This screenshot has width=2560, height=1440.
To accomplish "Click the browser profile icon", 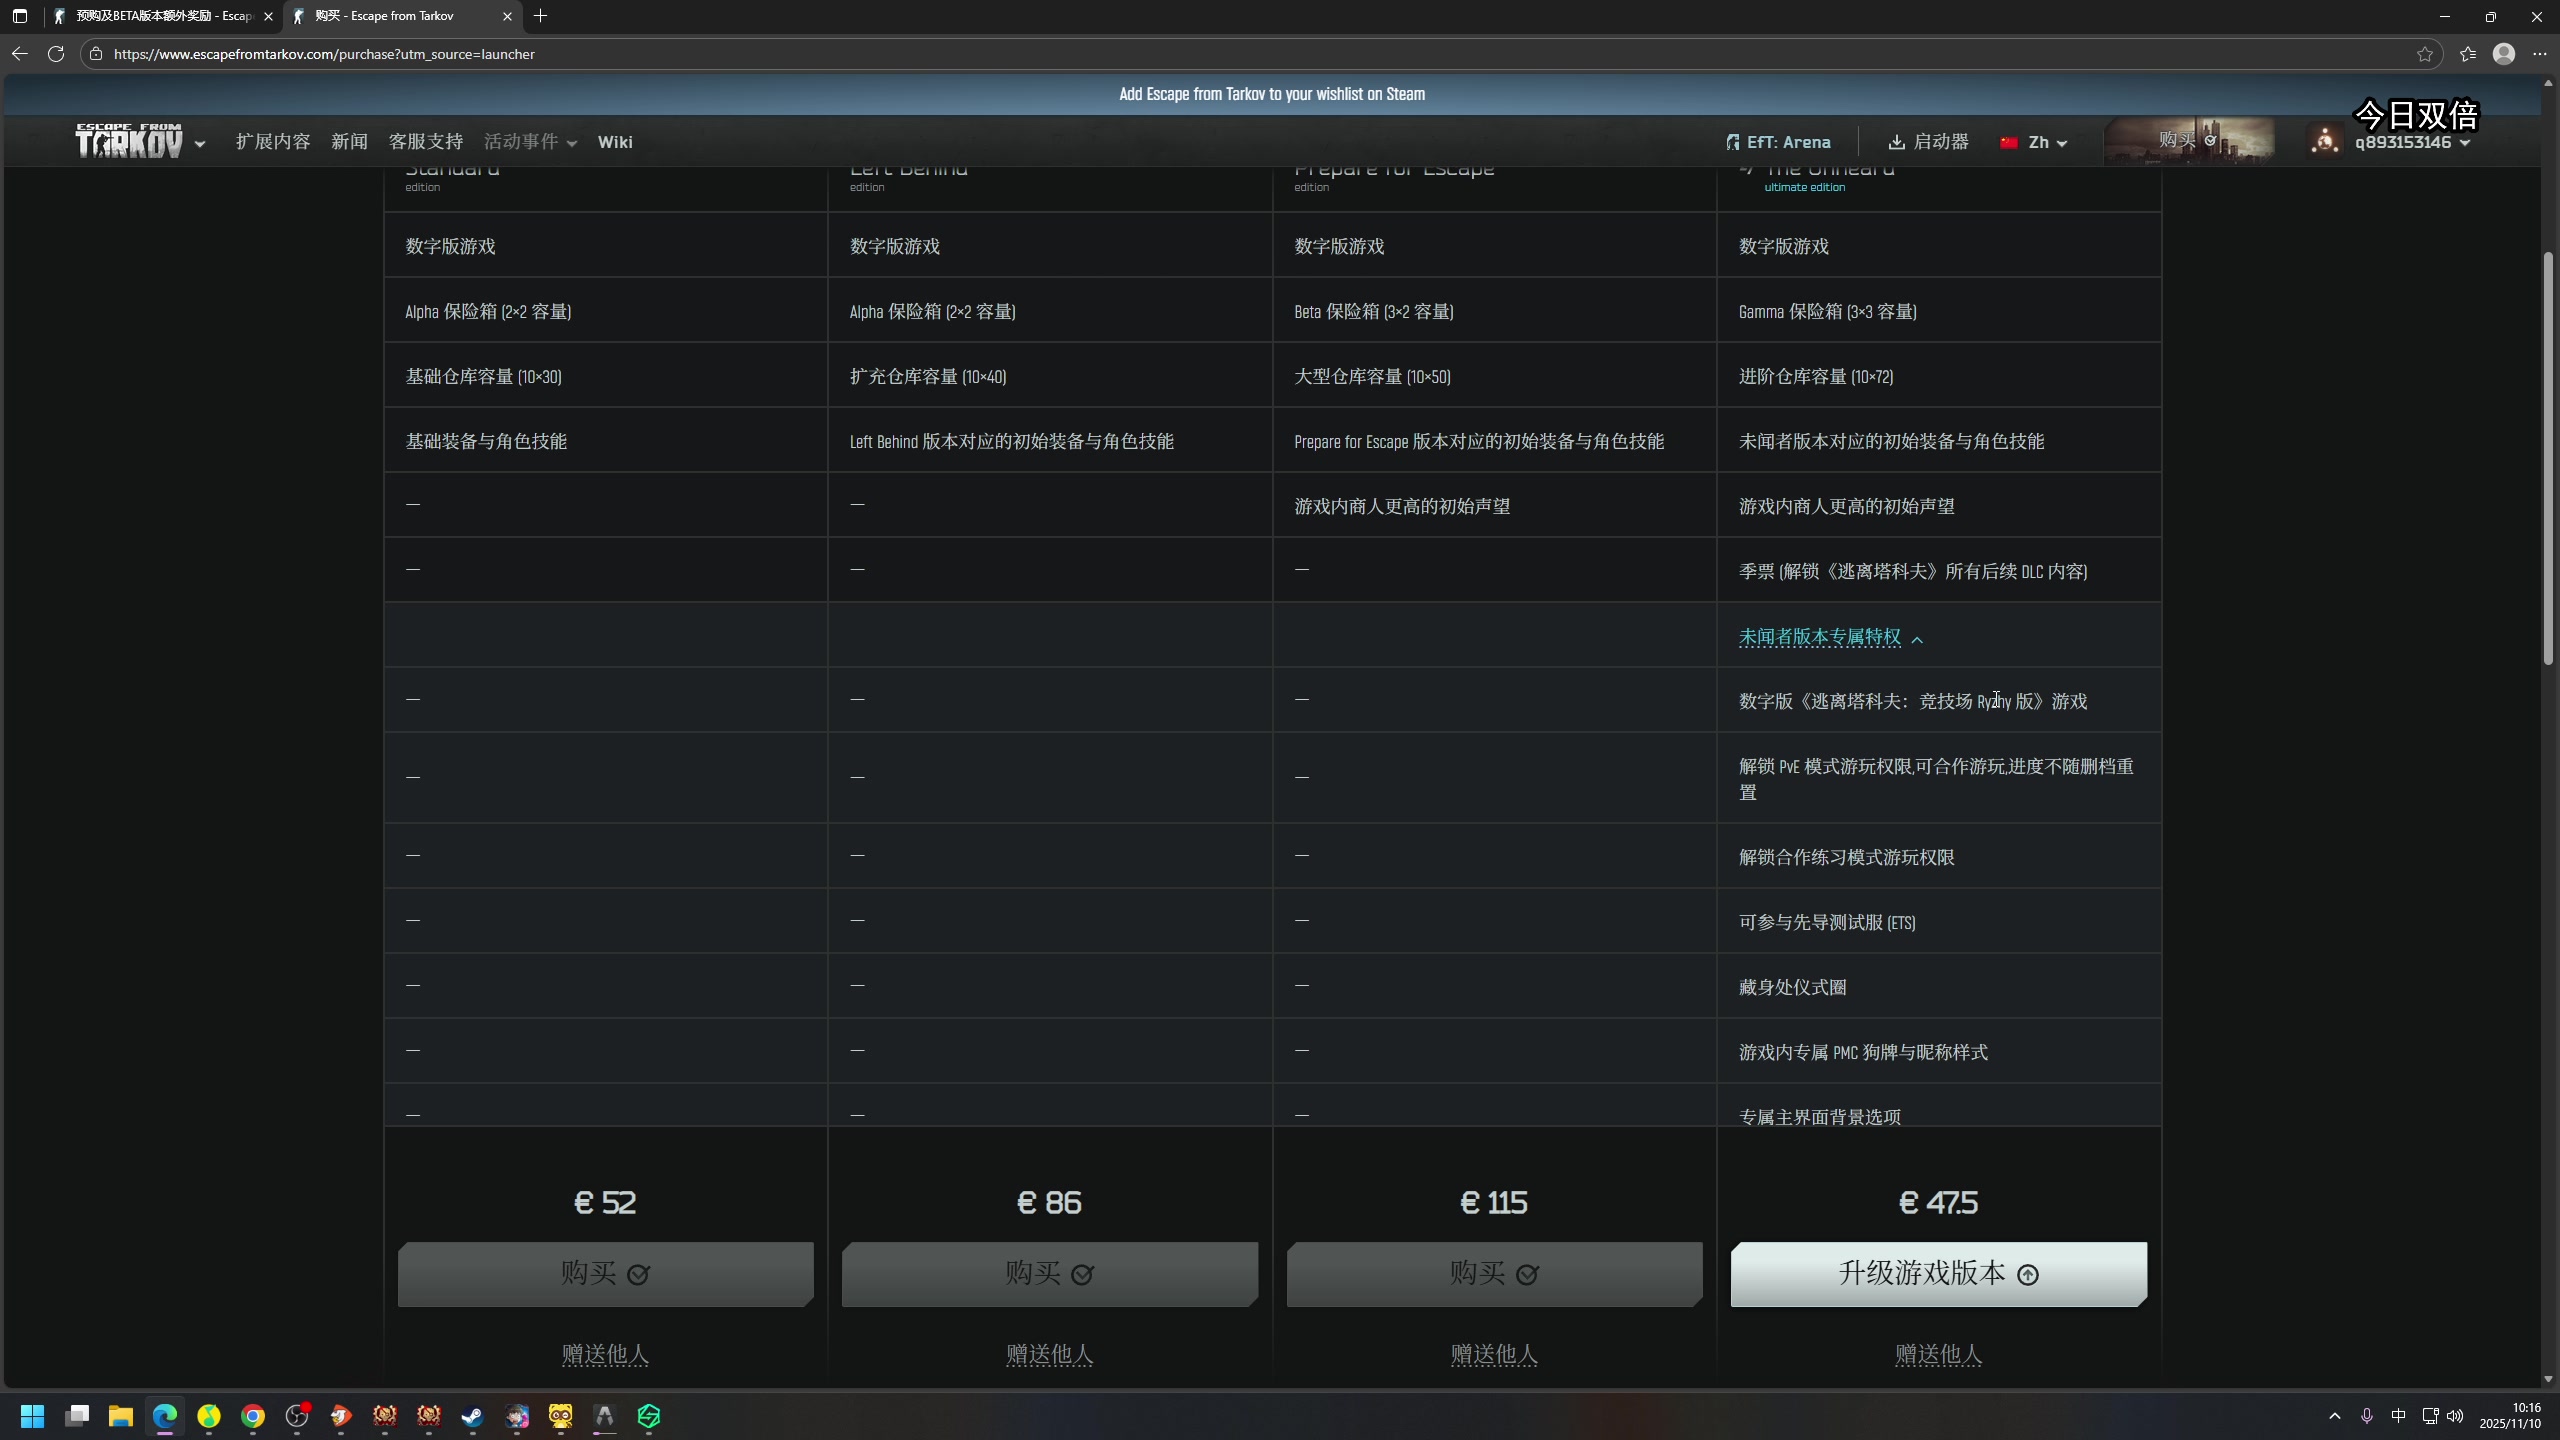I will pyautogui.click(x=2503, y=54).
